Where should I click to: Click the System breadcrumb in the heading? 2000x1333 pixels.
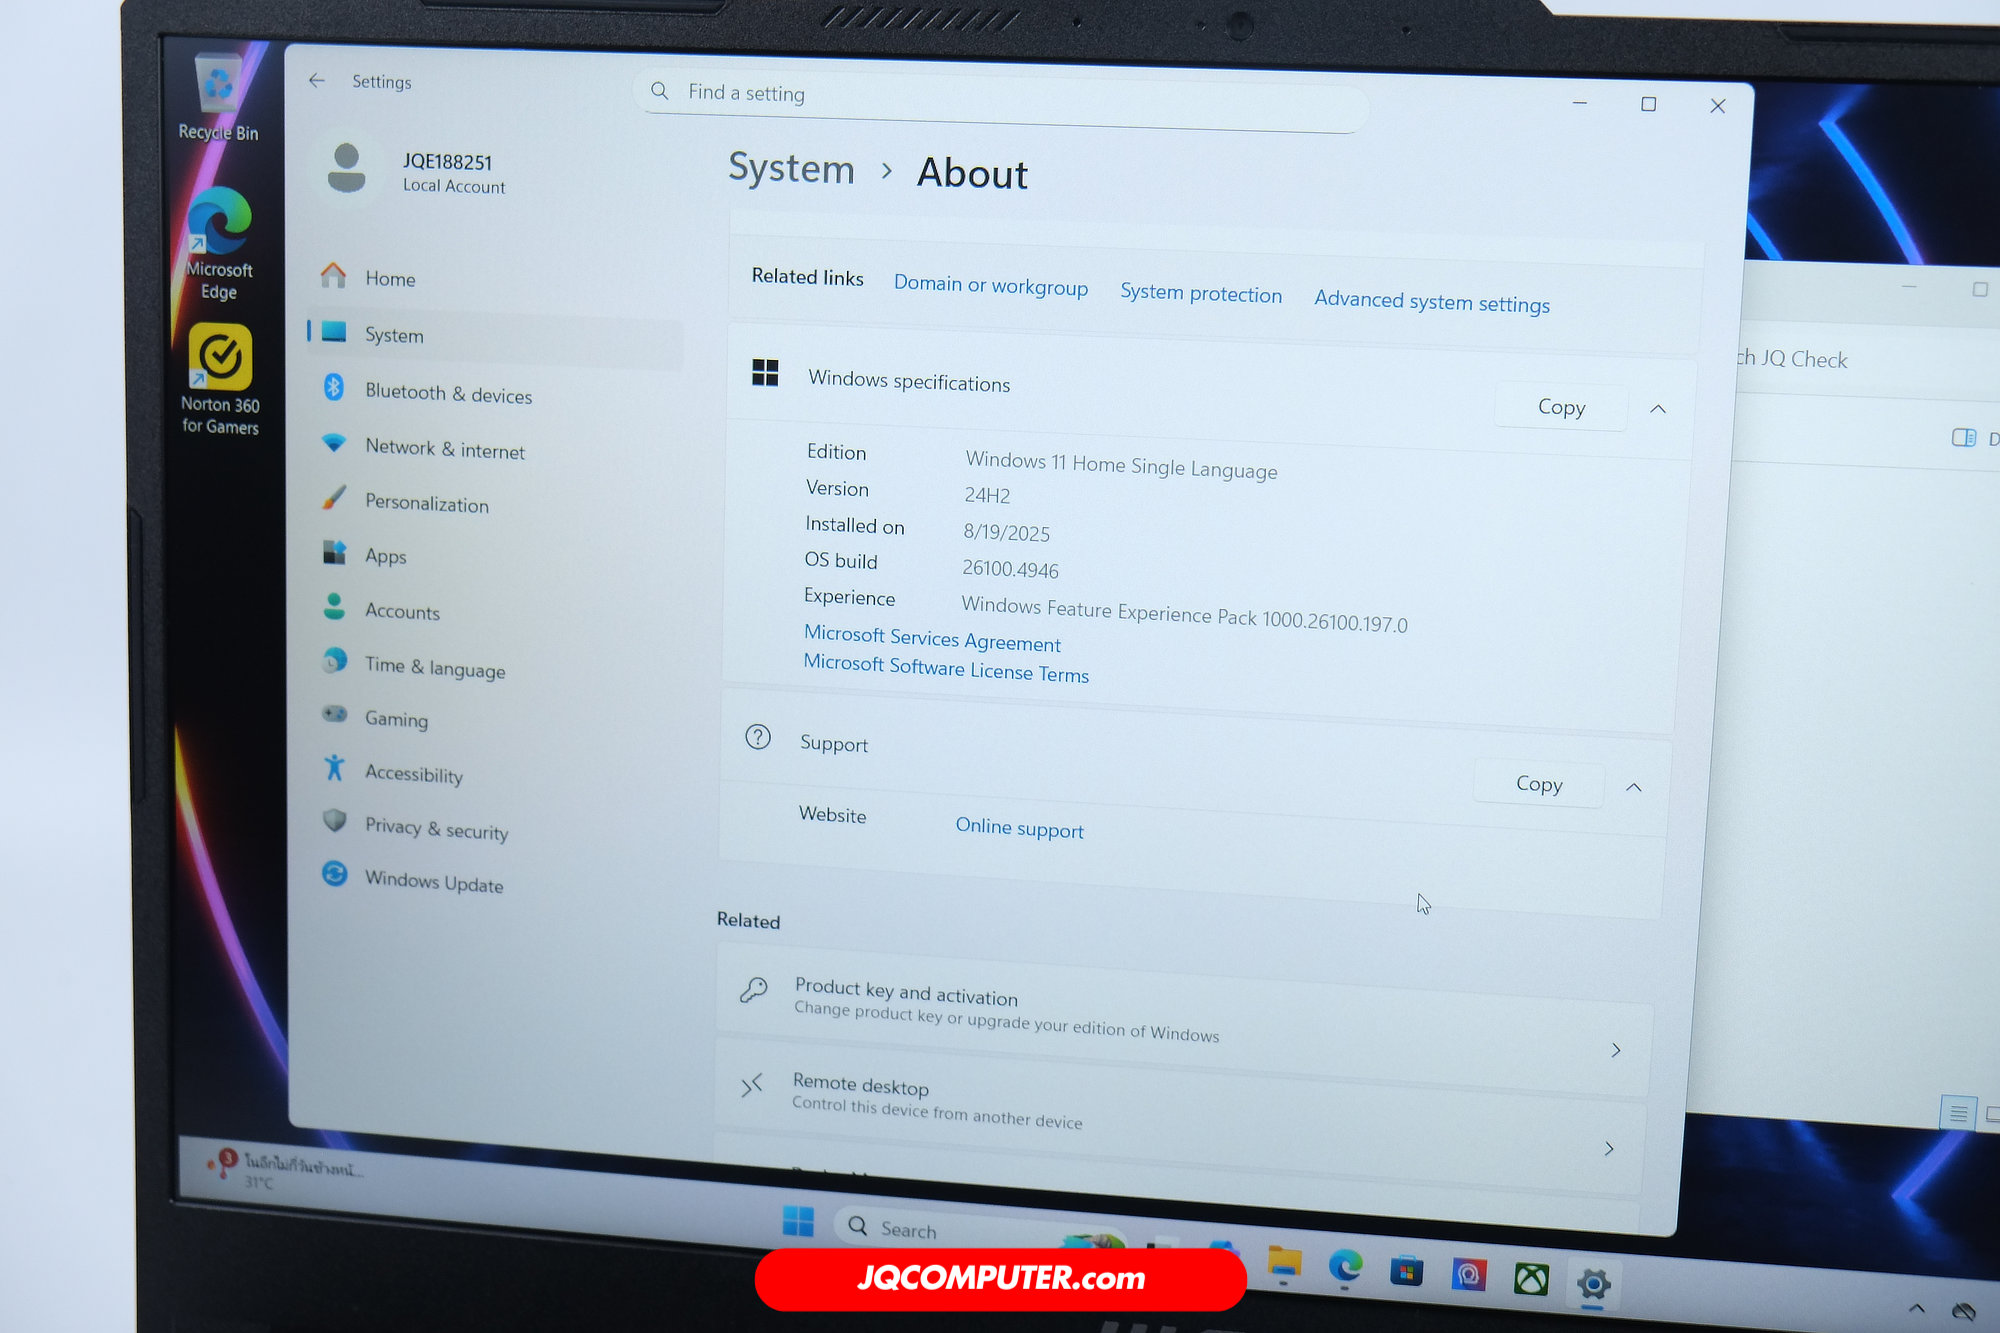click(x=791, y=168)
